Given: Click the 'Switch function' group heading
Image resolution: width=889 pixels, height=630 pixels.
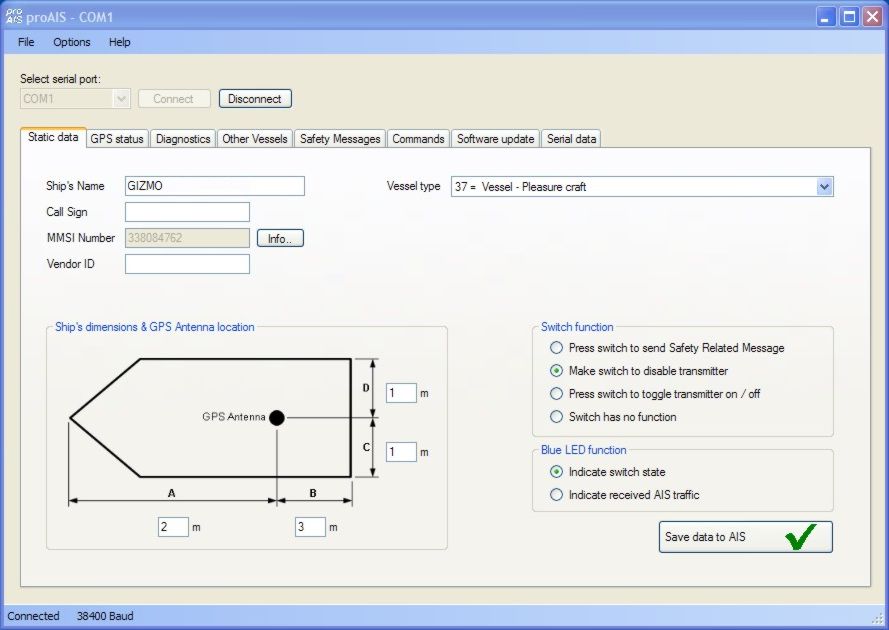Looking at the screenshot, I should [x=577, y=327].
